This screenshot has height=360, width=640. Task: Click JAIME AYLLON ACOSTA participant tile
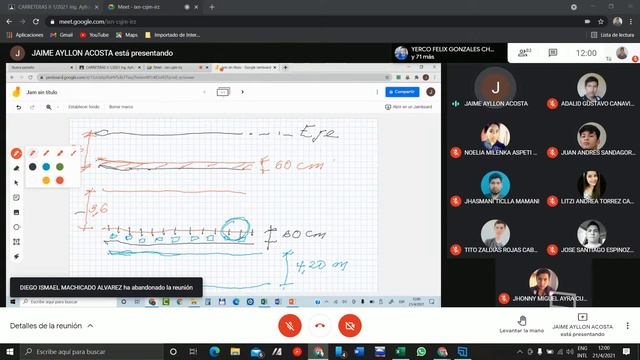pyautogui.click(x=495, y=87)
